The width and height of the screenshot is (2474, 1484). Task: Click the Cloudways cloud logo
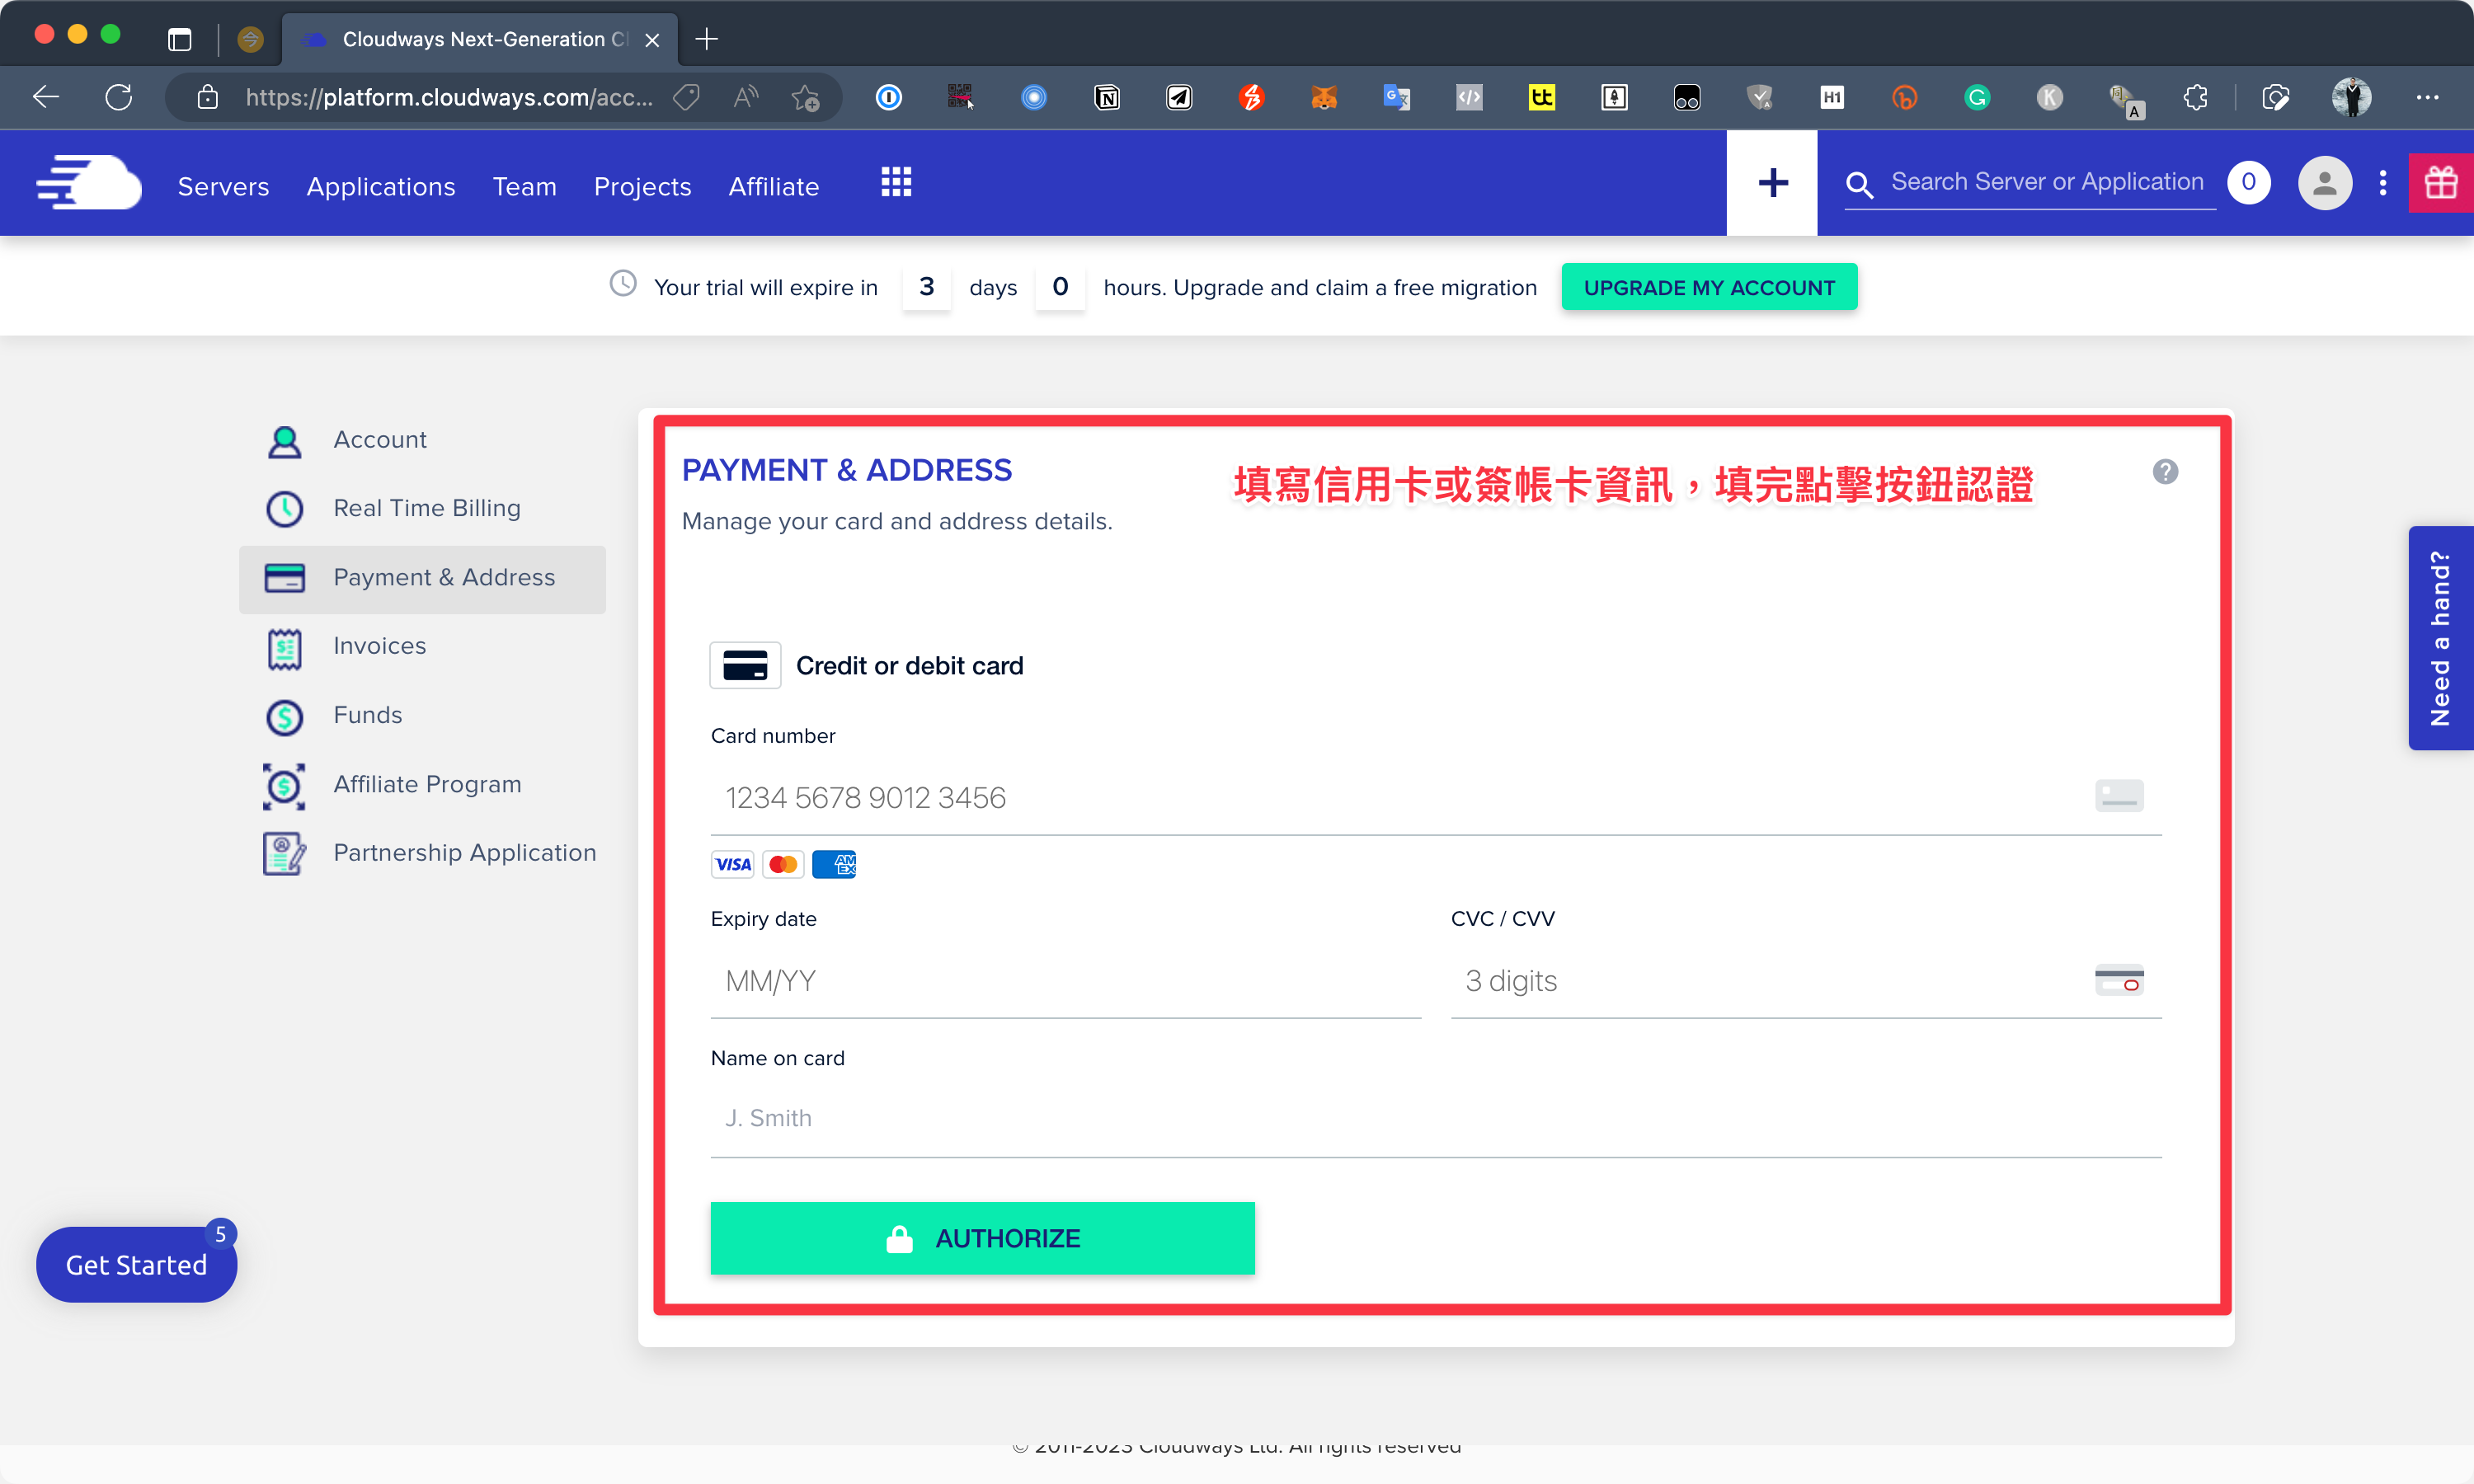point(89,183)
